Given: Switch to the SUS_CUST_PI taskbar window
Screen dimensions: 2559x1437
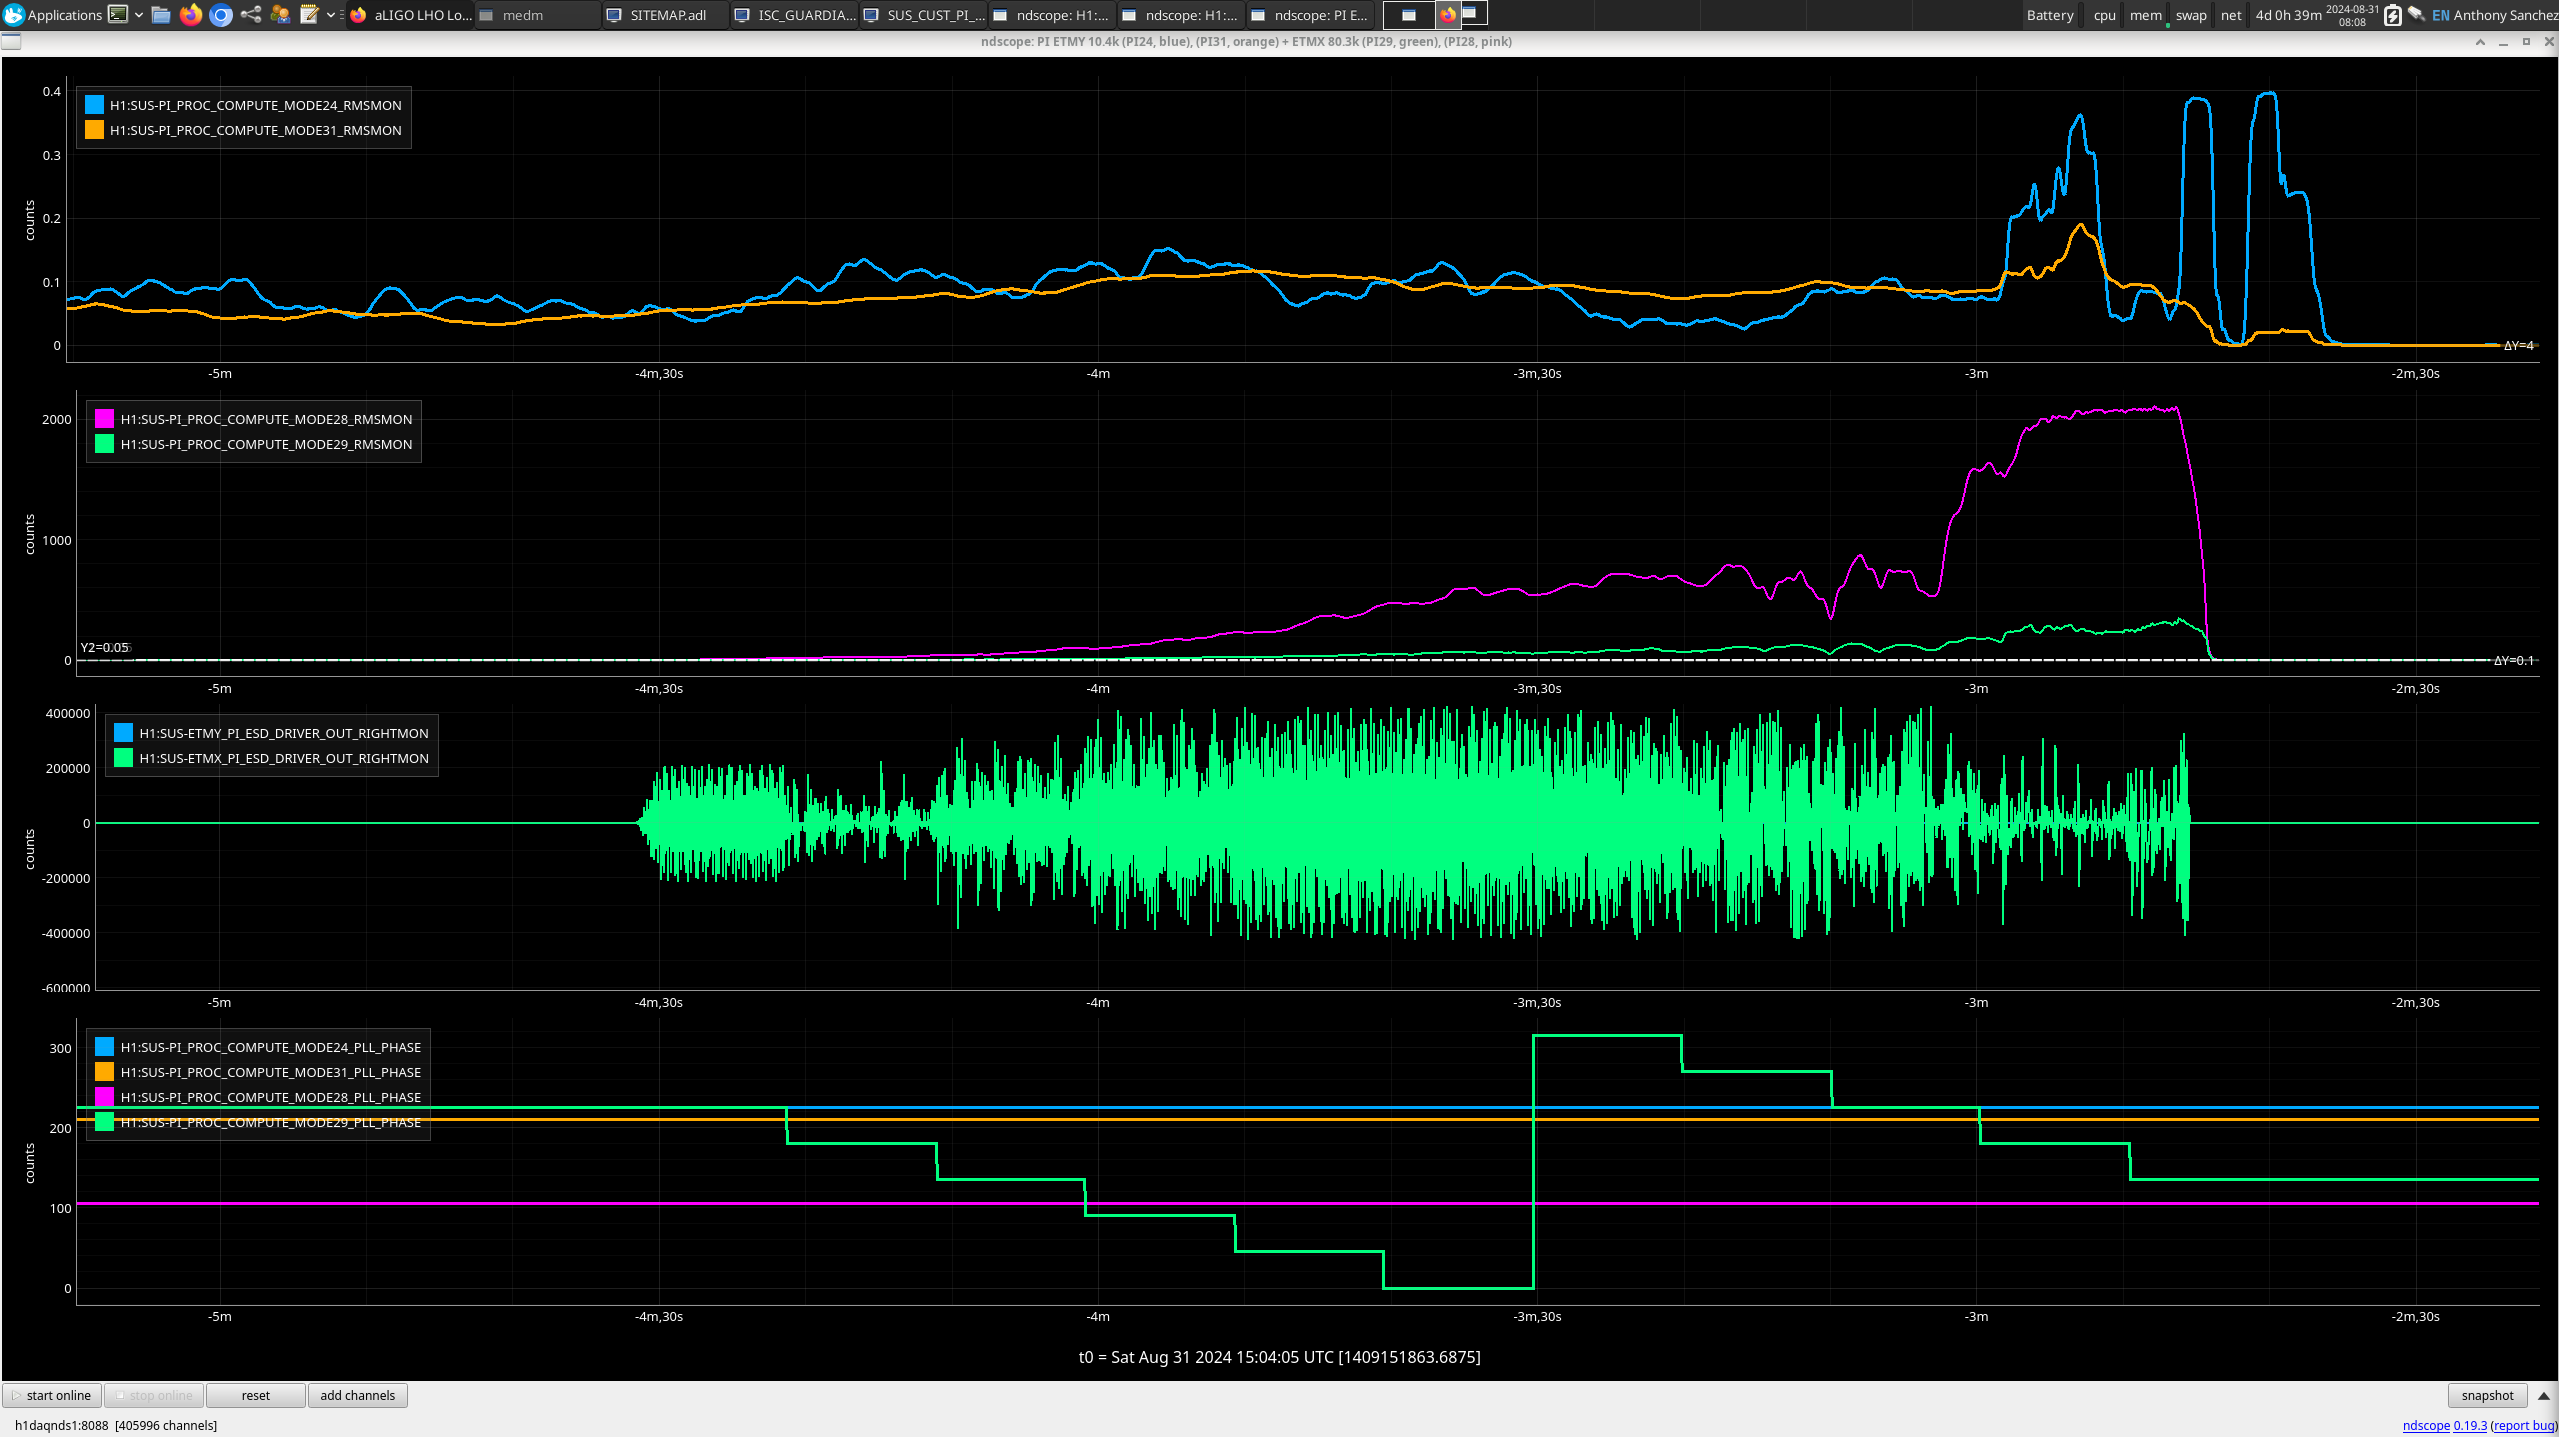Looking at the screenshot, I should pyautogui.click(x=925, y=15).
